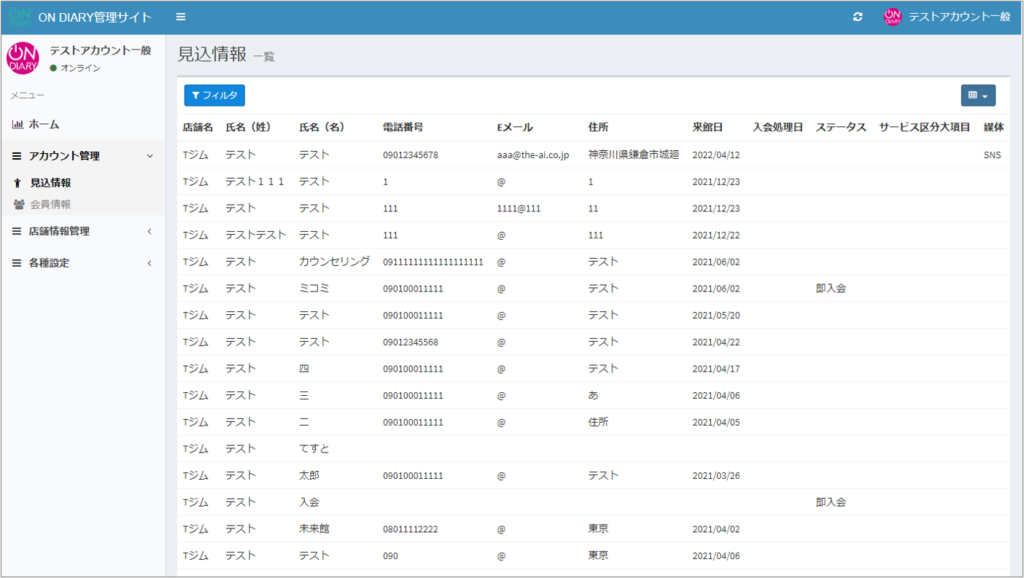Image resolution: width=1024 pixels, height=578 pixels.
Task: Click the ステータス column header
Action: [840, 128]
